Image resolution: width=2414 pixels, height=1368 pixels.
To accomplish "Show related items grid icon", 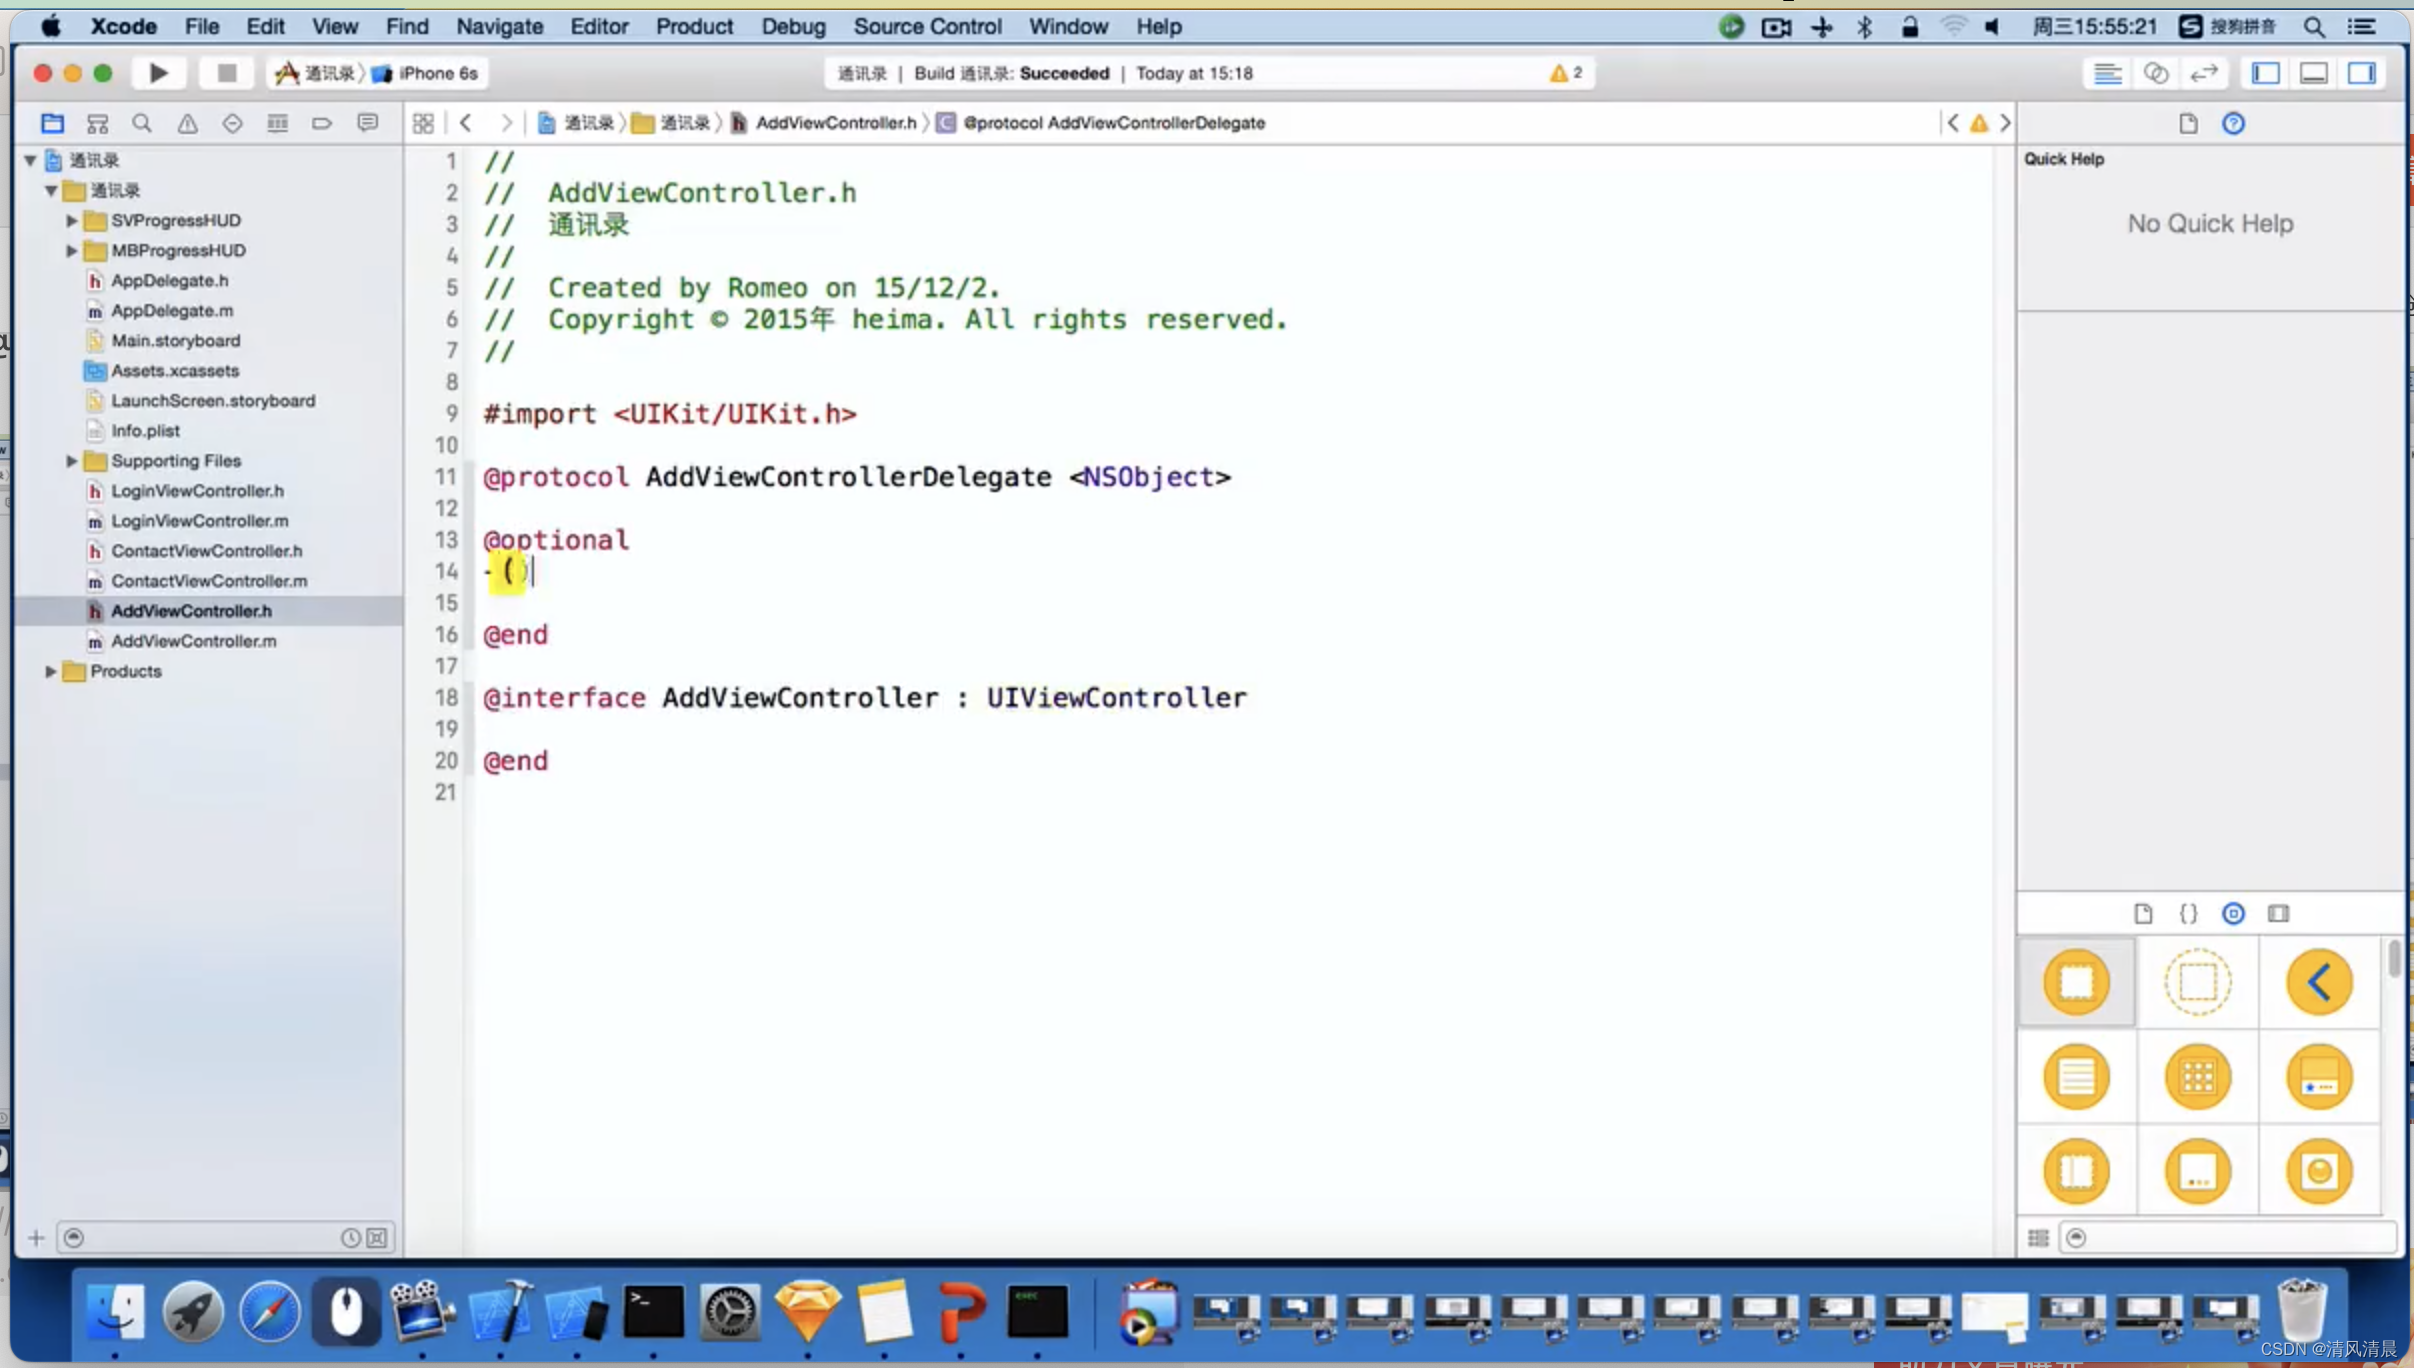I will point(423,123).
